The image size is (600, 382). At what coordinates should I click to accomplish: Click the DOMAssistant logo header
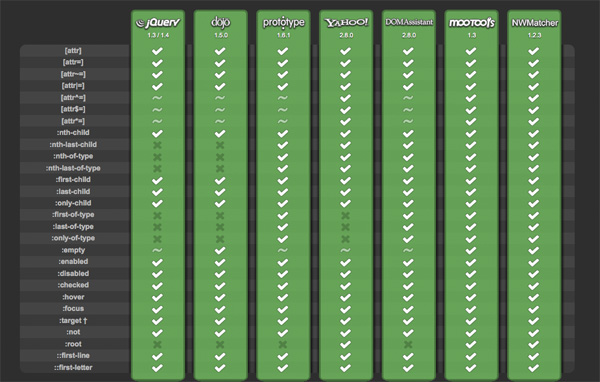coord(409,22)
